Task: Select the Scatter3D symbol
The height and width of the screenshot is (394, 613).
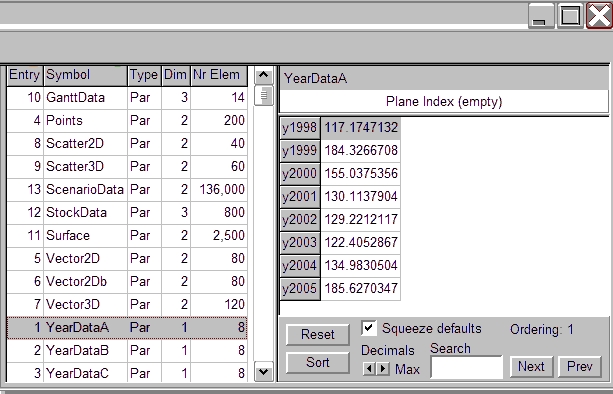Action: (127, 167)
